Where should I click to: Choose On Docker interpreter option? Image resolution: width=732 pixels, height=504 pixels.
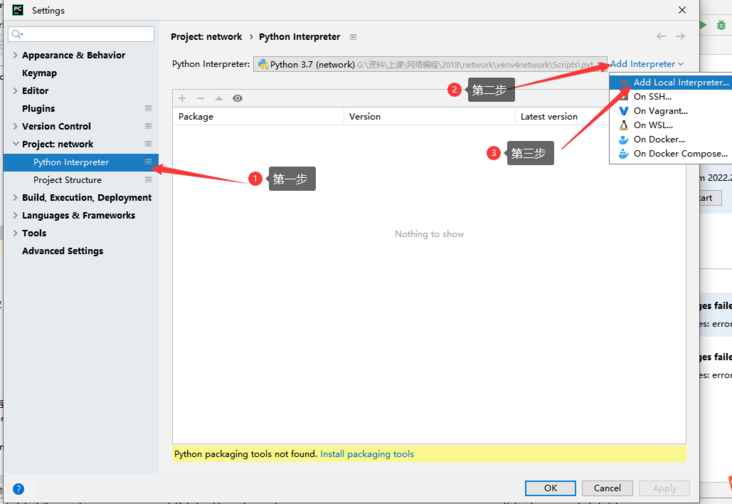coord(671,140)
